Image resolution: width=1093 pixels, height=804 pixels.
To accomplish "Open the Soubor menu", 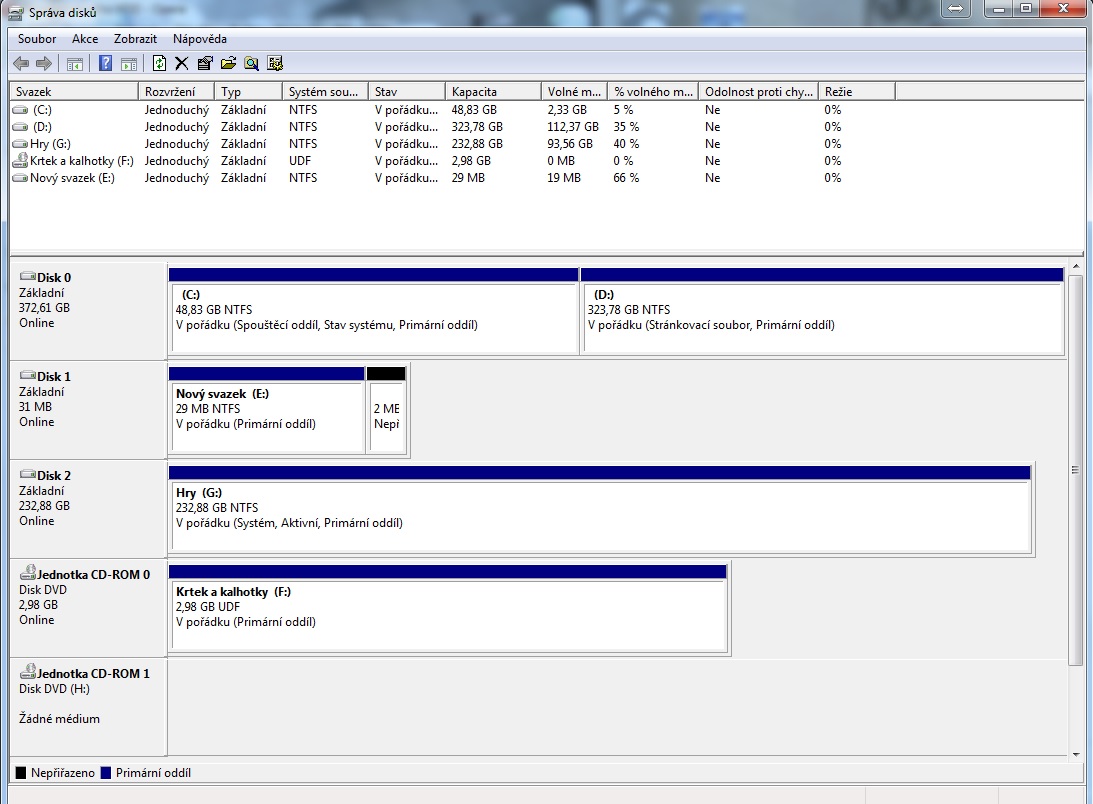I will pos(37,39).
